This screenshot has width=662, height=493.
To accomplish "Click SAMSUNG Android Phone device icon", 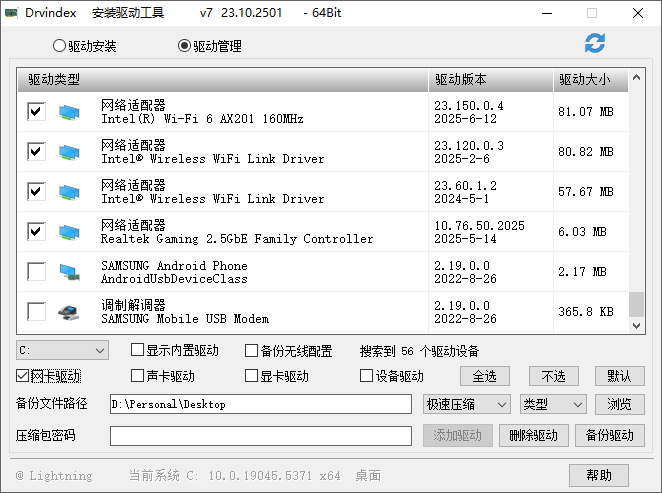I will tap(70, 272).
